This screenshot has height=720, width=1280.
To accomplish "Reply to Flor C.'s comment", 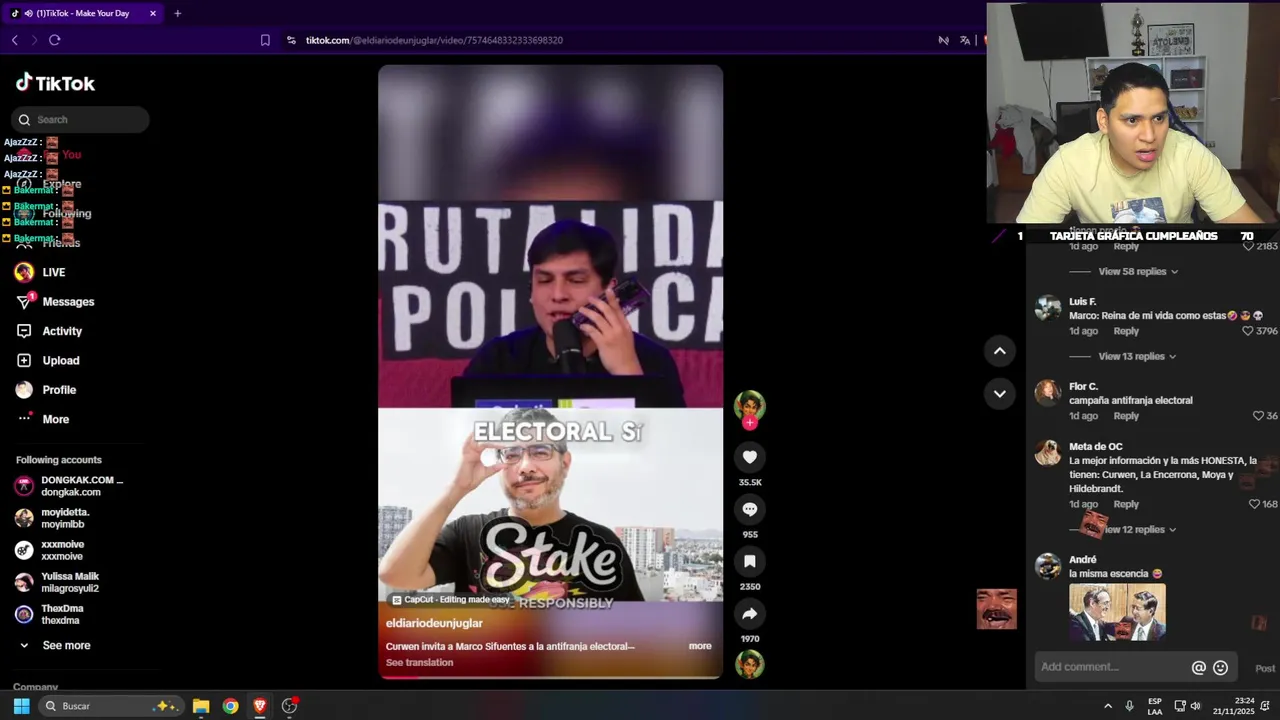I will pos(1126,416).
